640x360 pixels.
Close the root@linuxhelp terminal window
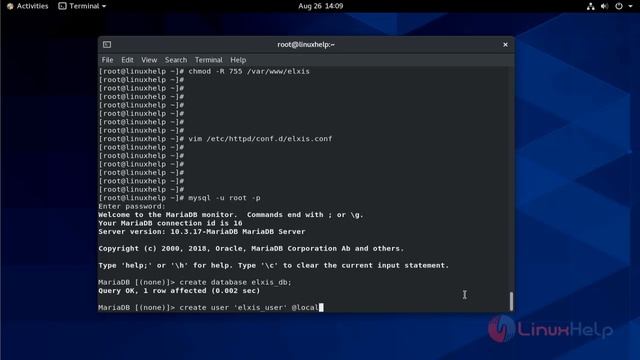(x=505, y=44)
